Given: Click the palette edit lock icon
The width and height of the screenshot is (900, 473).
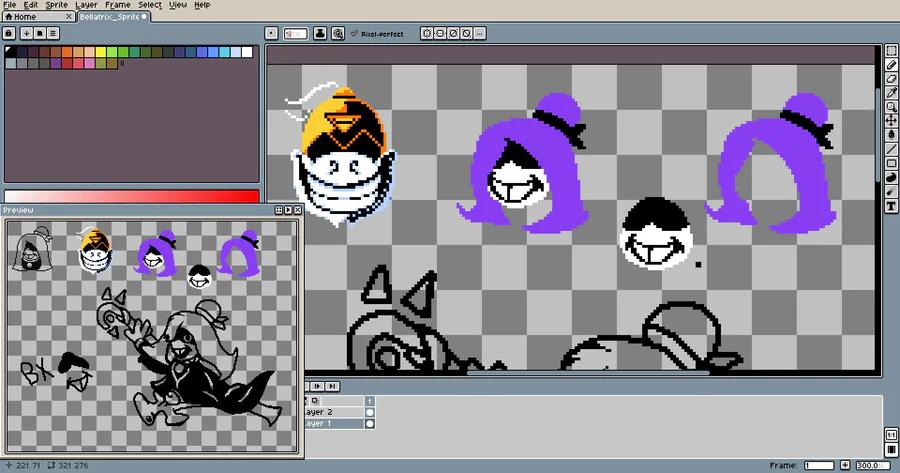Looking at the screenshot, I should click(x=9, y=33).
